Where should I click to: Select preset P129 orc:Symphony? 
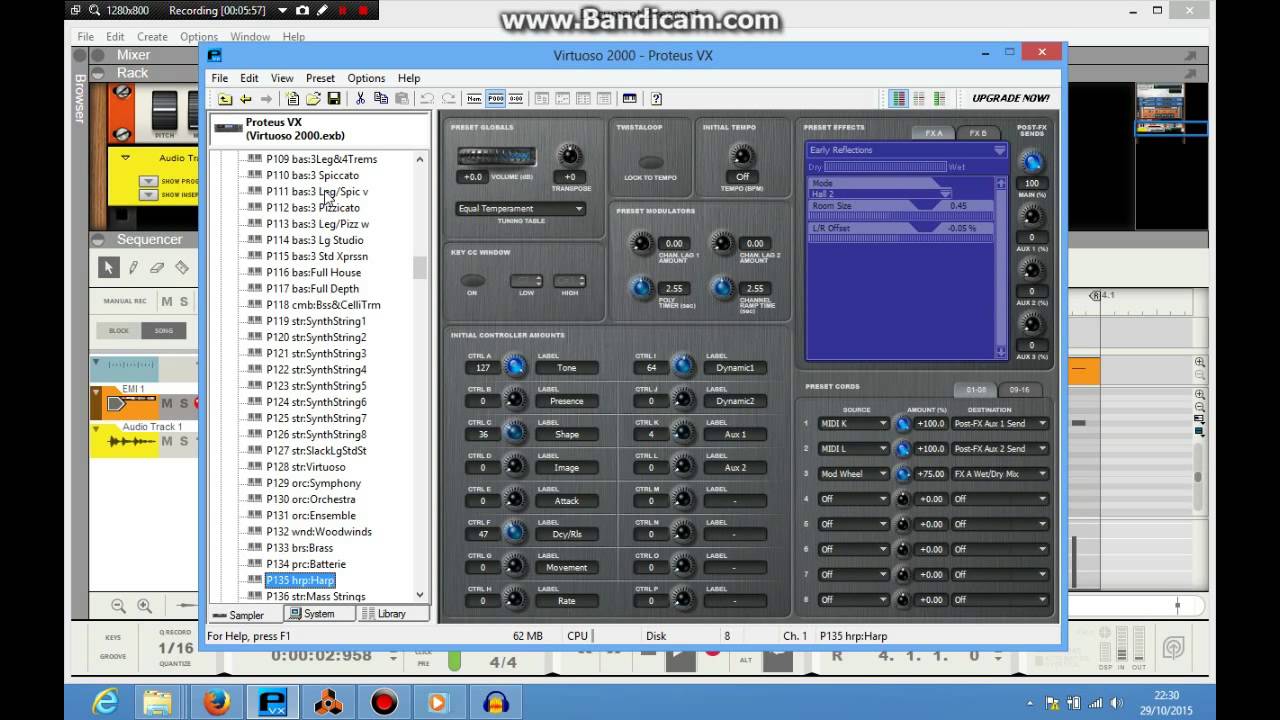pos(313,483)
